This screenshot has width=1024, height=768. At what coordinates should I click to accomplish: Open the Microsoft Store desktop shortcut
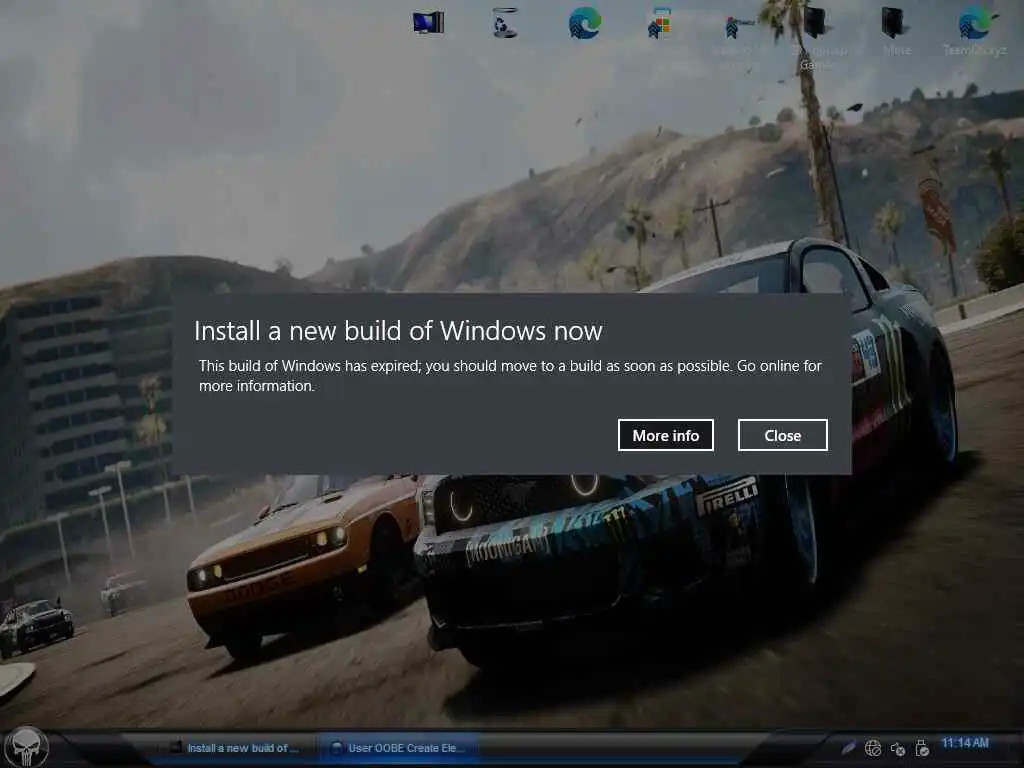click(x=659, y=23)
